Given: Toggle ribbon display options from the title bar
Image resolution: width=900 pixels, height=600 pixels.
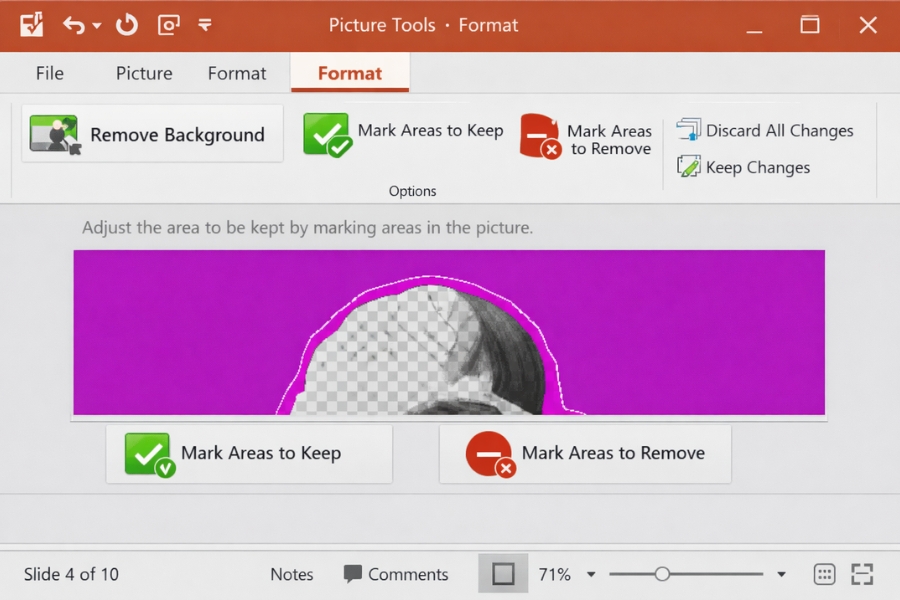Looking at the screenshot, I should (205, 25).
